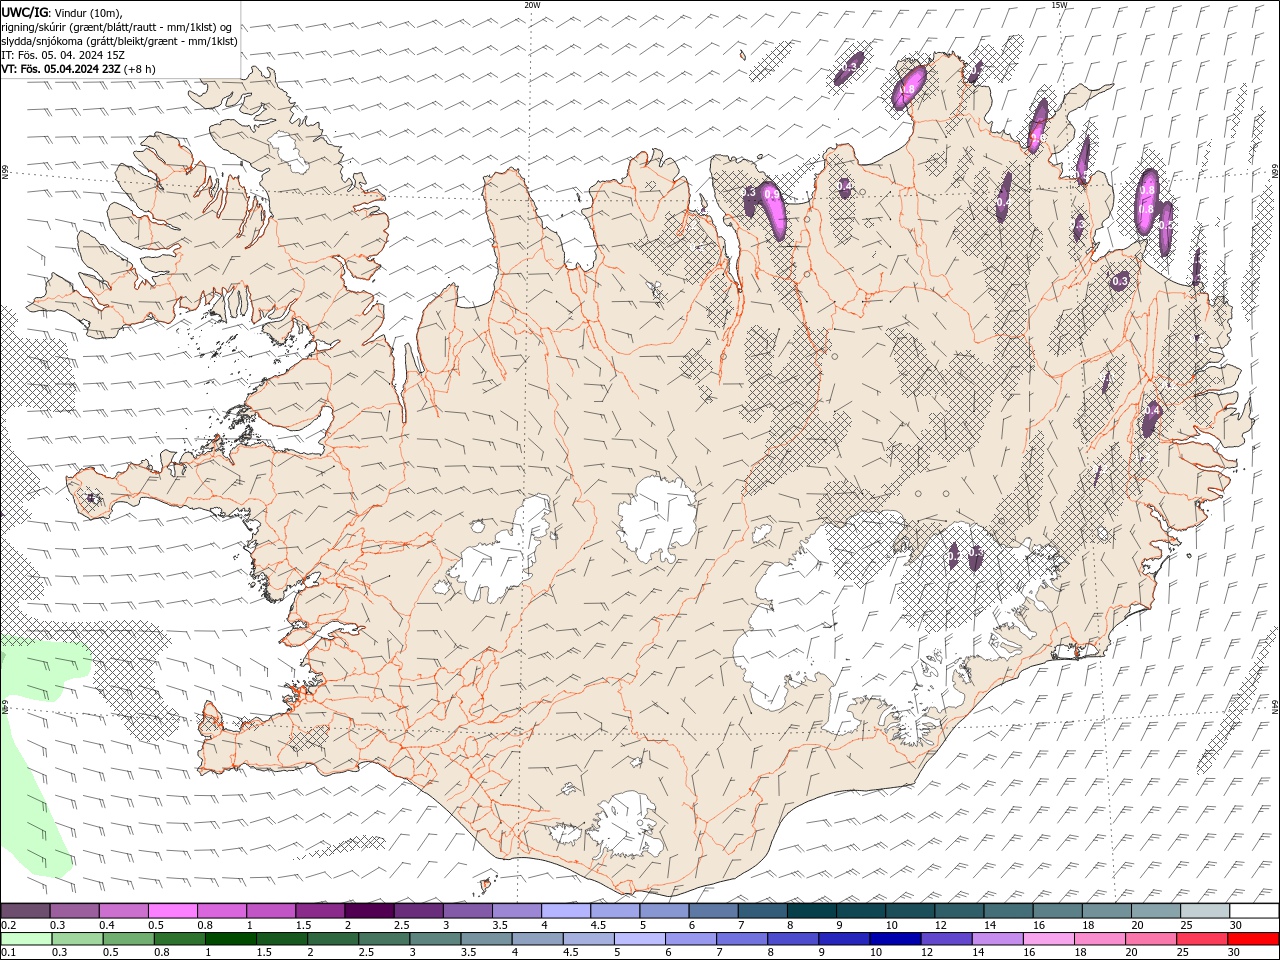Pick the snow-scale swatch labeled 0.5
The image size is (1280, 960).
click(173, 911)
